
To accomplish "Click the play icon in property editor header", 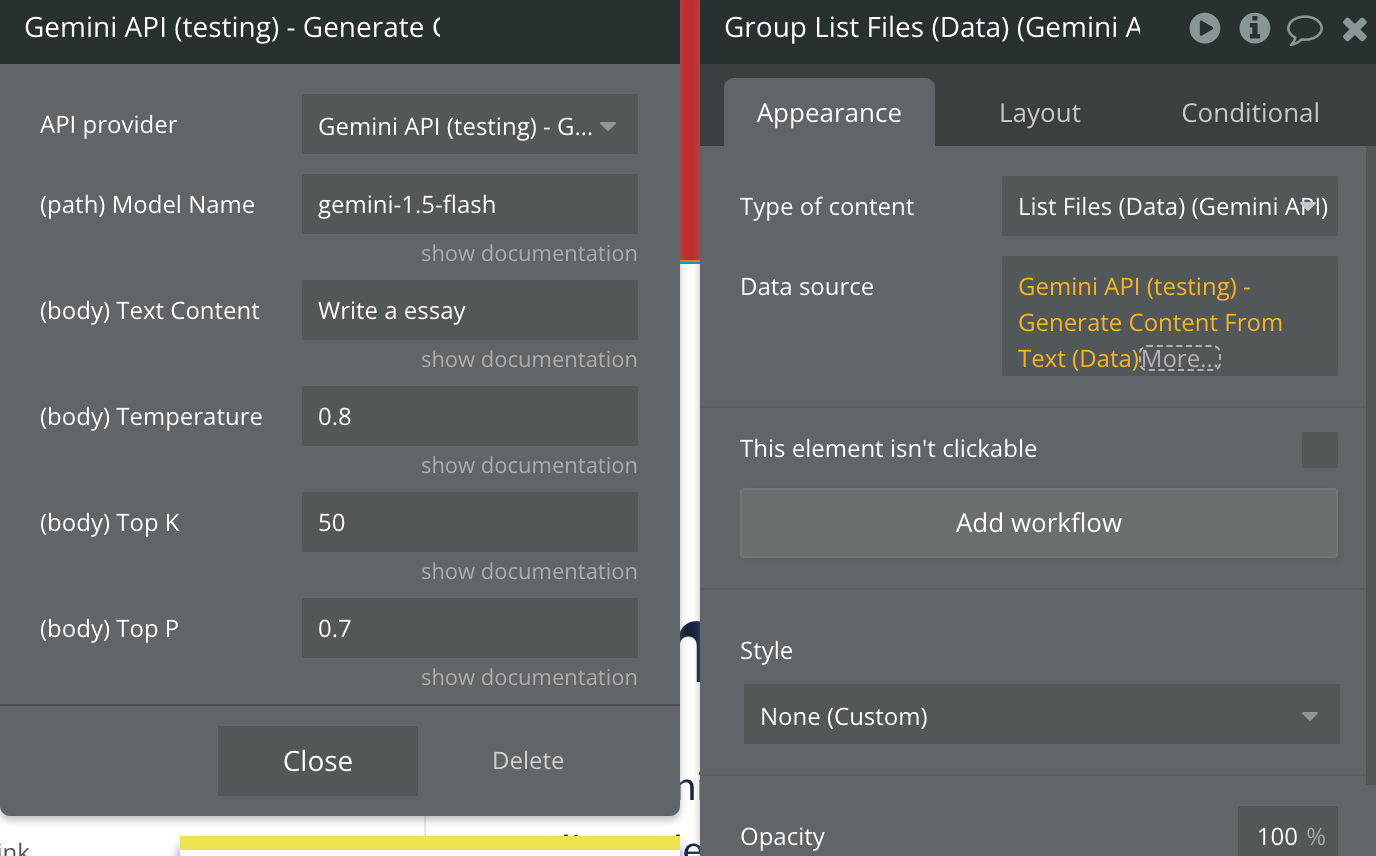I will click(x=1204, y=28).
